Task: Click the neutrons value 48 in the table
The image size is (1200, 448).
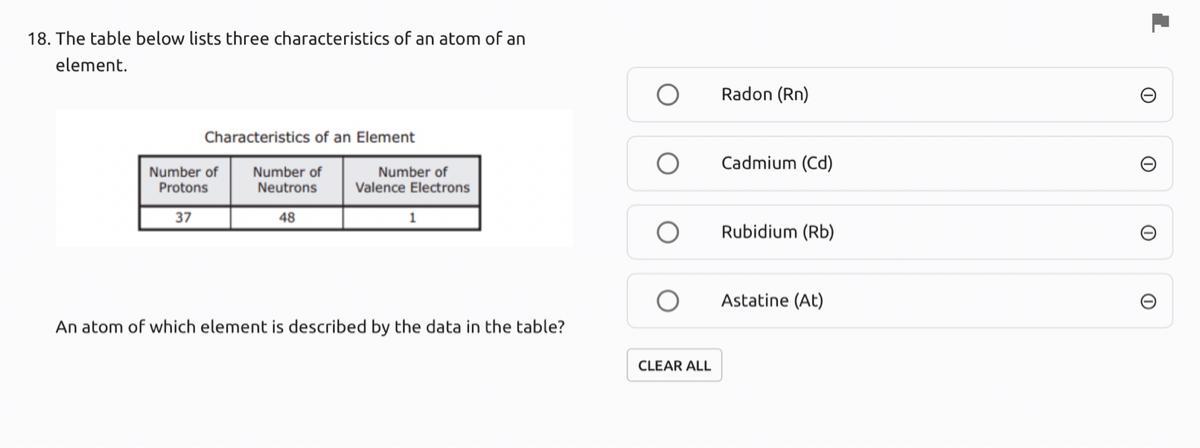Action: pos(287,218)
